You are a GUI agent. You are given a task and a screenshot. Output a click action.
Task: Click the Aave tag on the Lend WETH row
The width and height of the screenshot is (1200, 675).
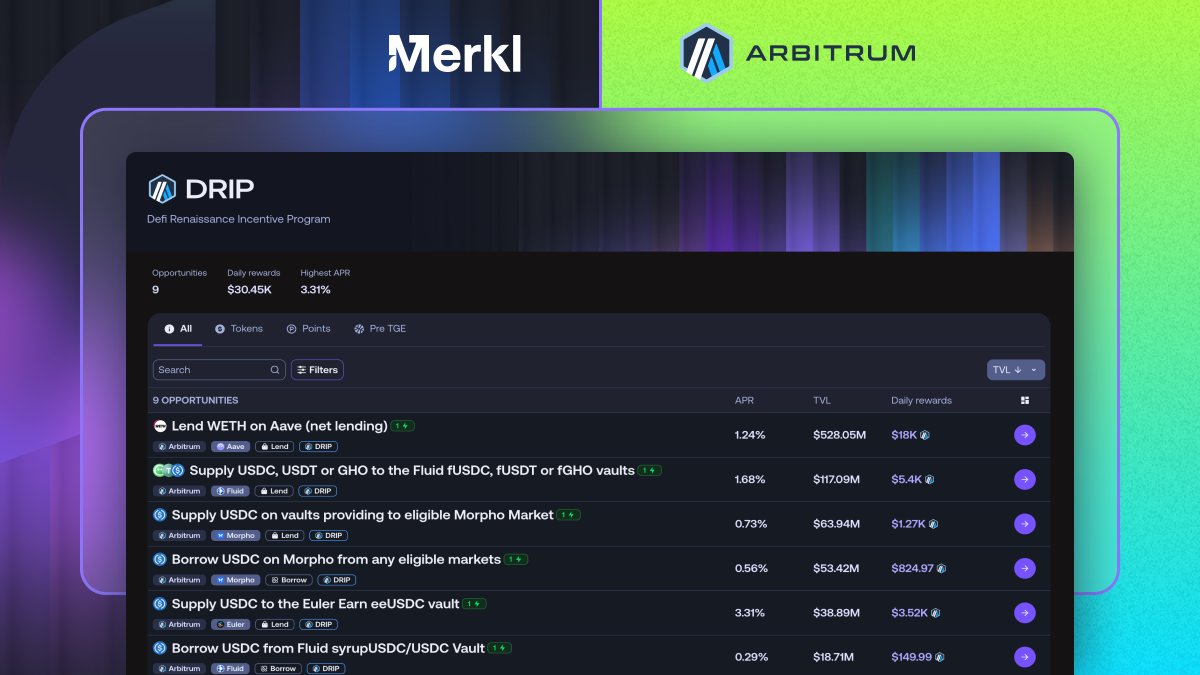(x=230, y=447)
